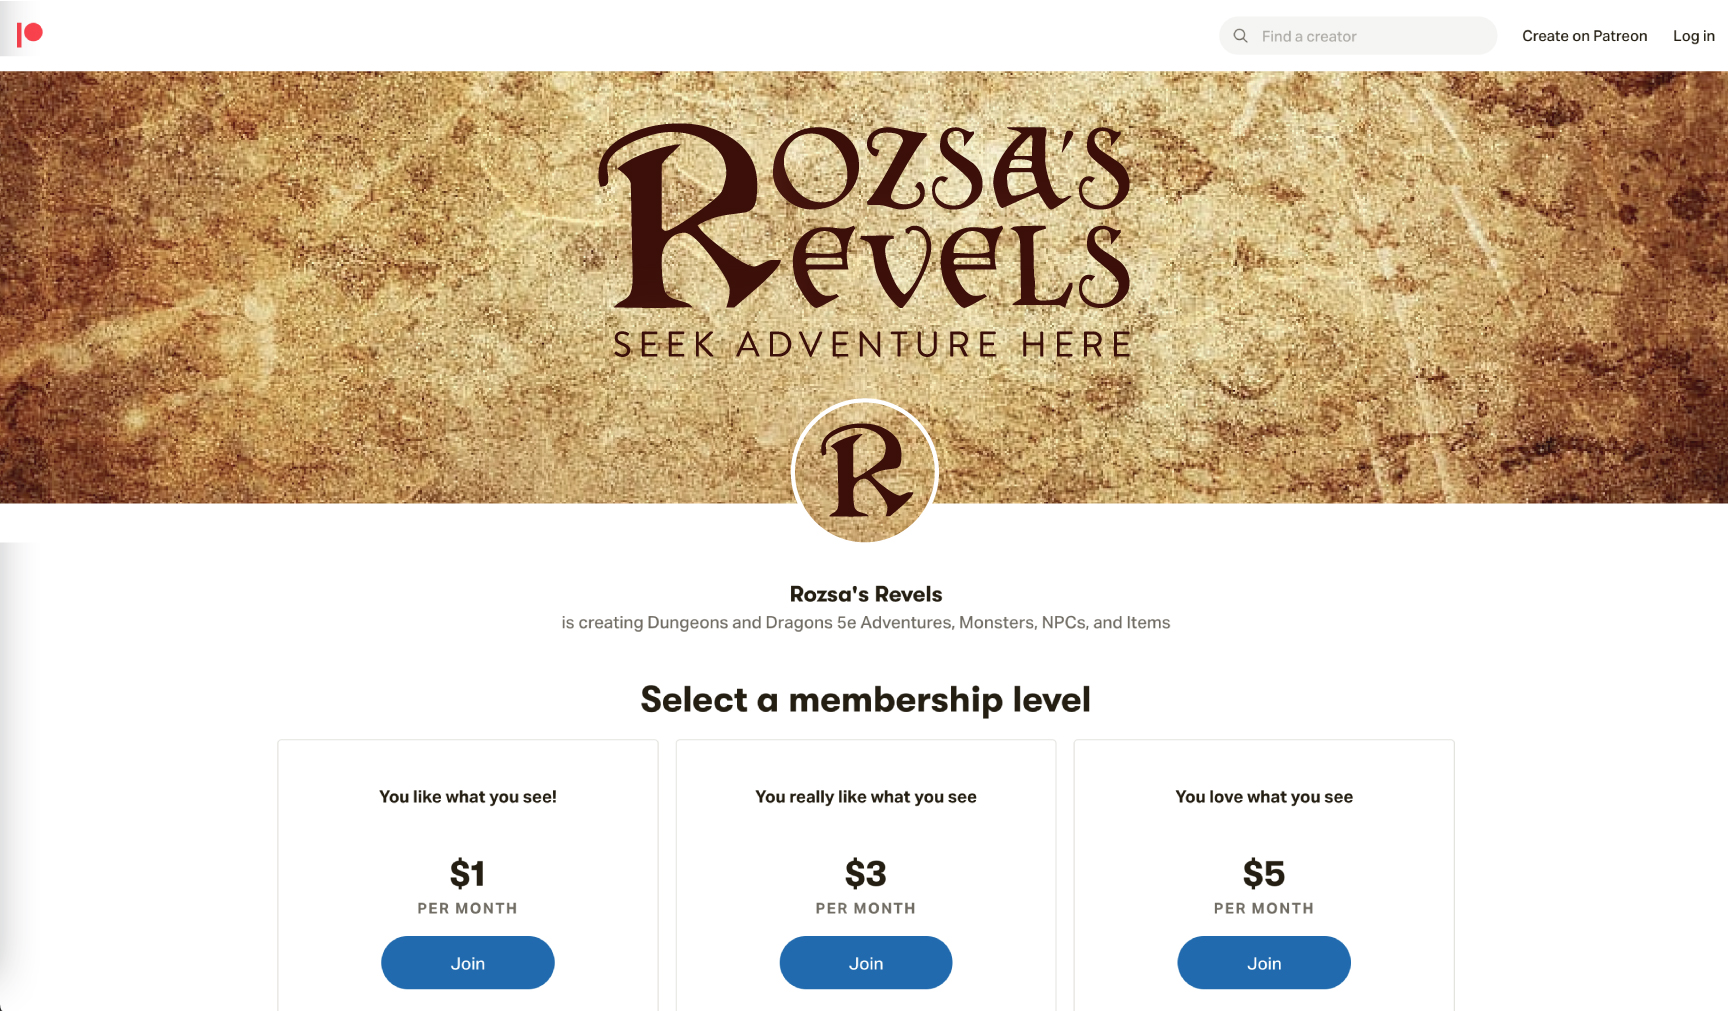The width and height of the screenshot is (1728, 1011).
Task: Click the "Select a membership level" heading
Action: click(865, 699)
